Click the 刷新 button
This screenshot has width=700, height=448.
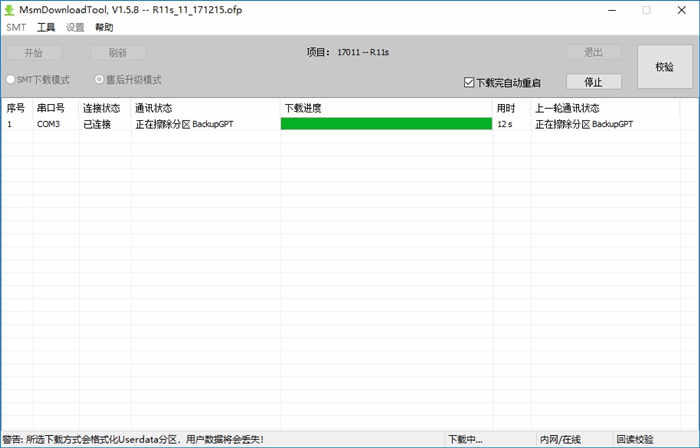(x=118, y=53)
